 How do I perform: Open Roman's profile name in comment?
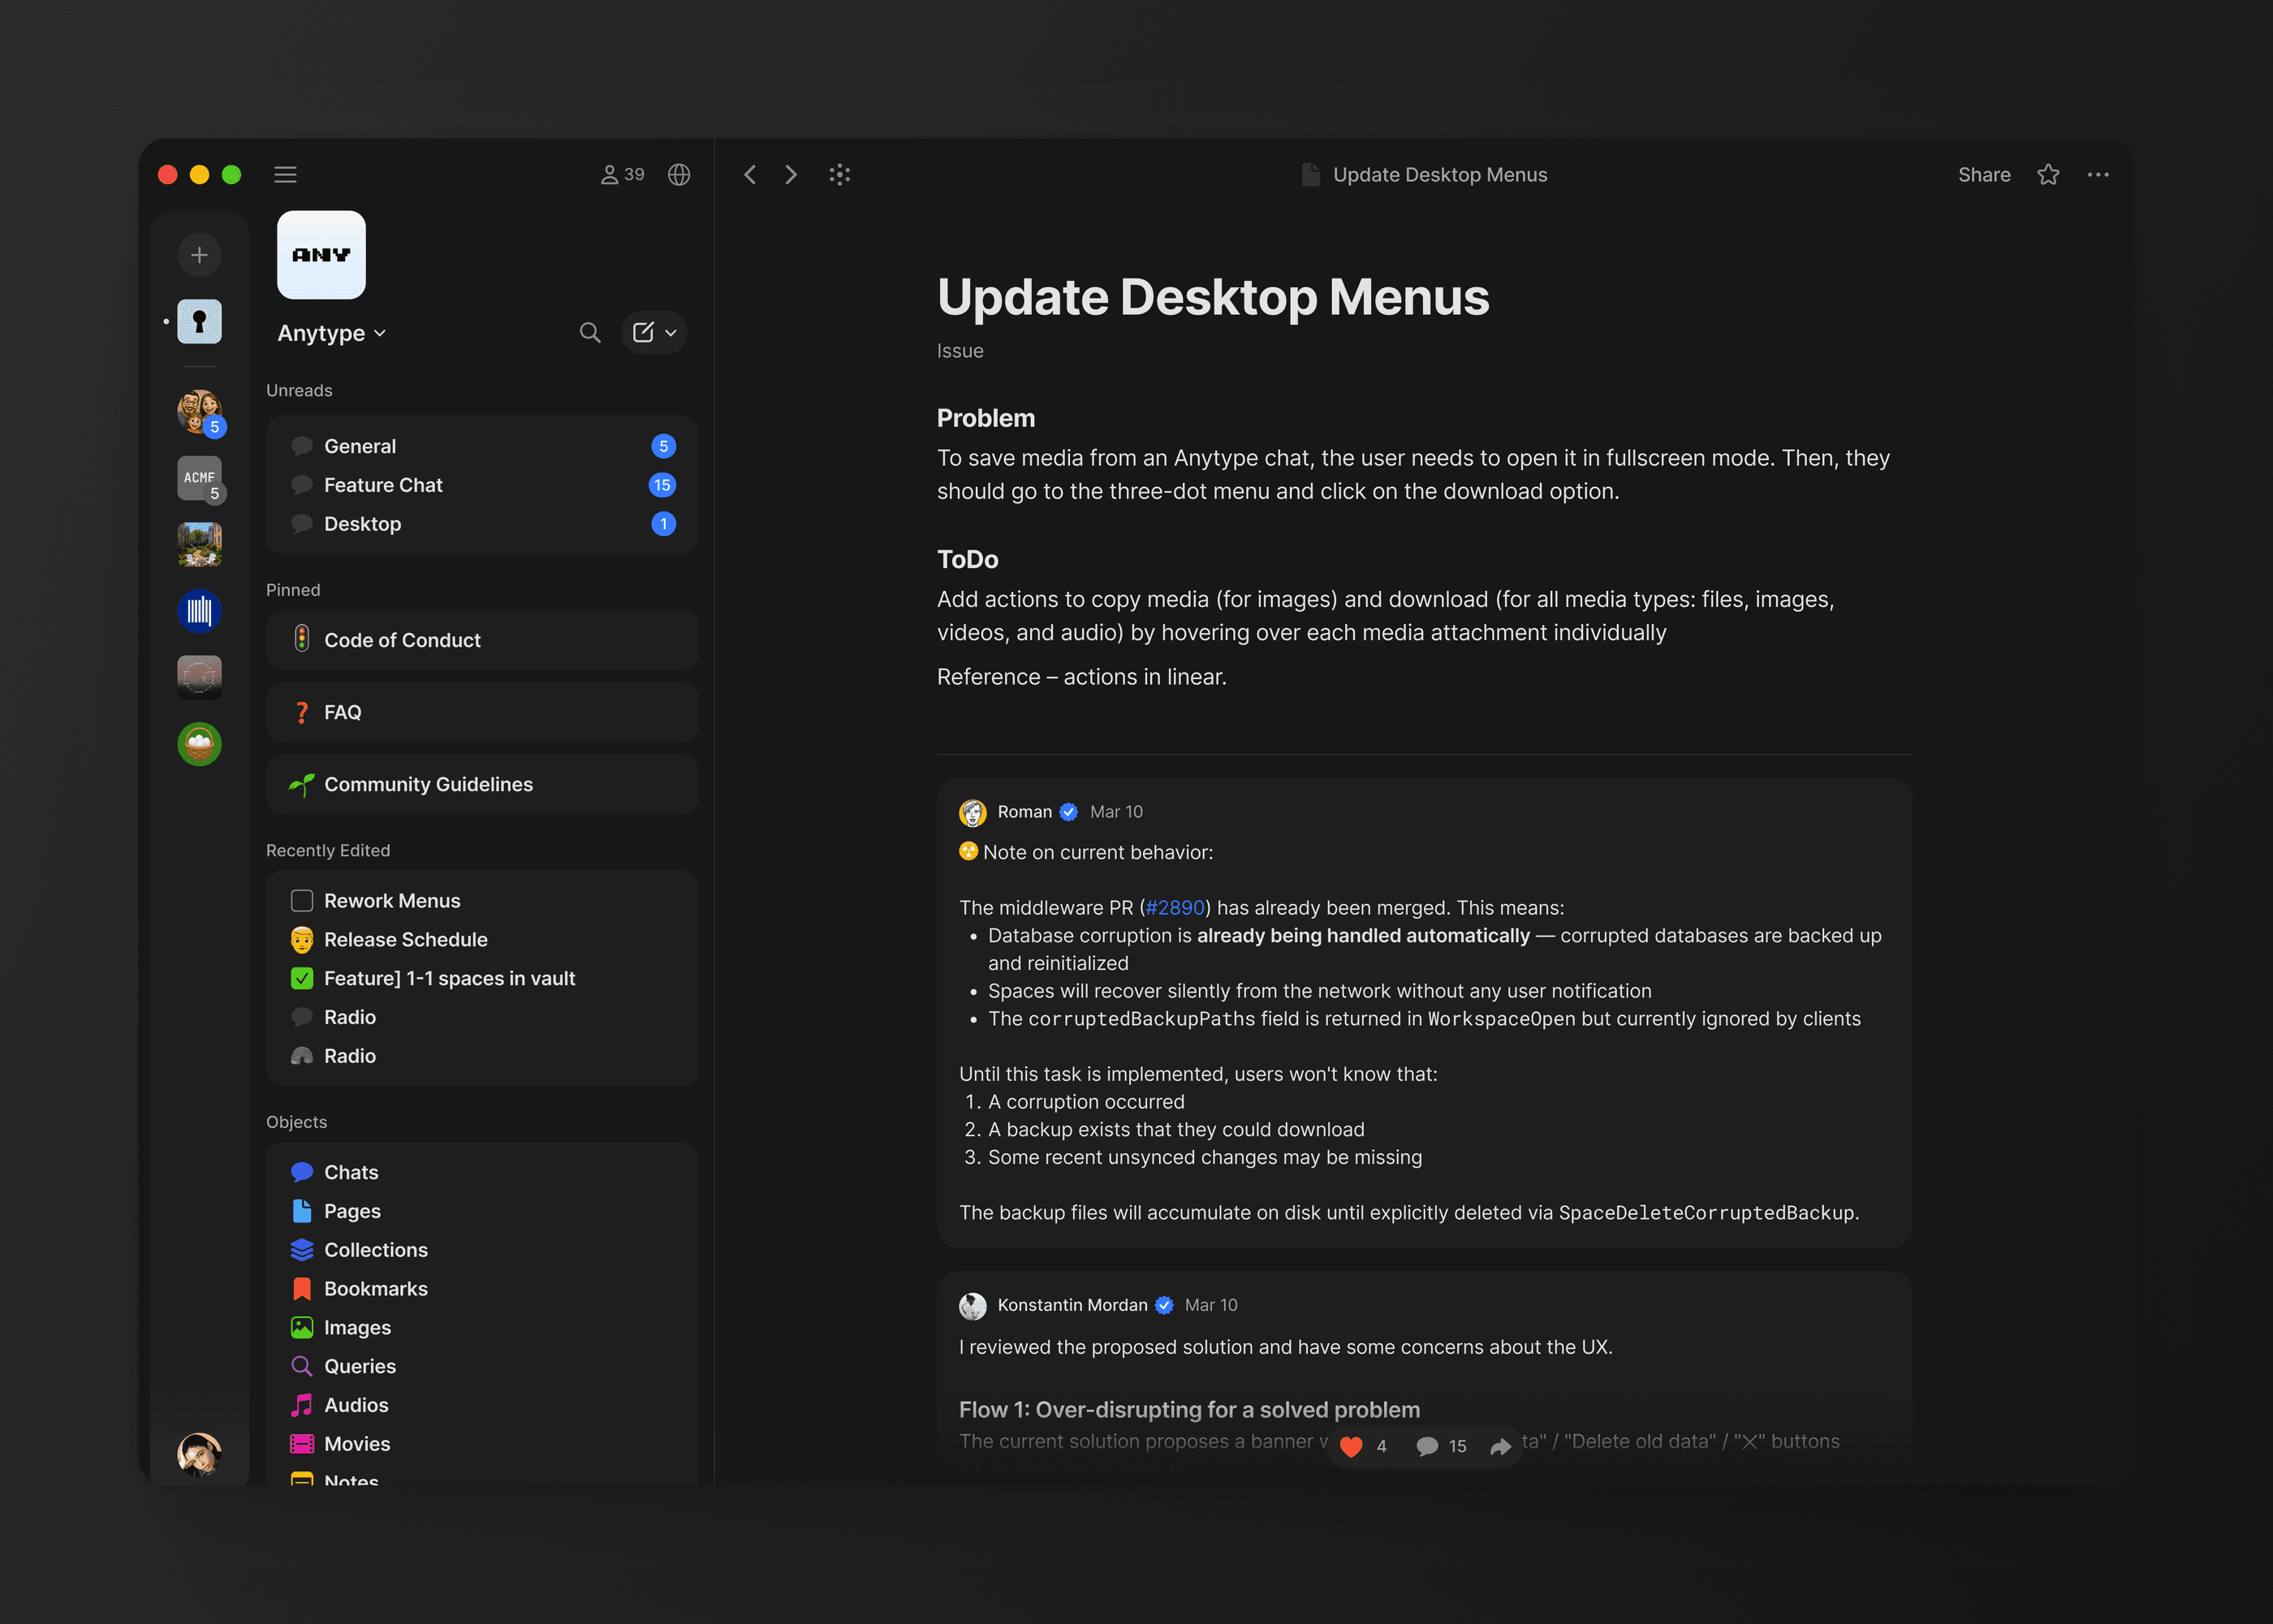(1024, 812)
